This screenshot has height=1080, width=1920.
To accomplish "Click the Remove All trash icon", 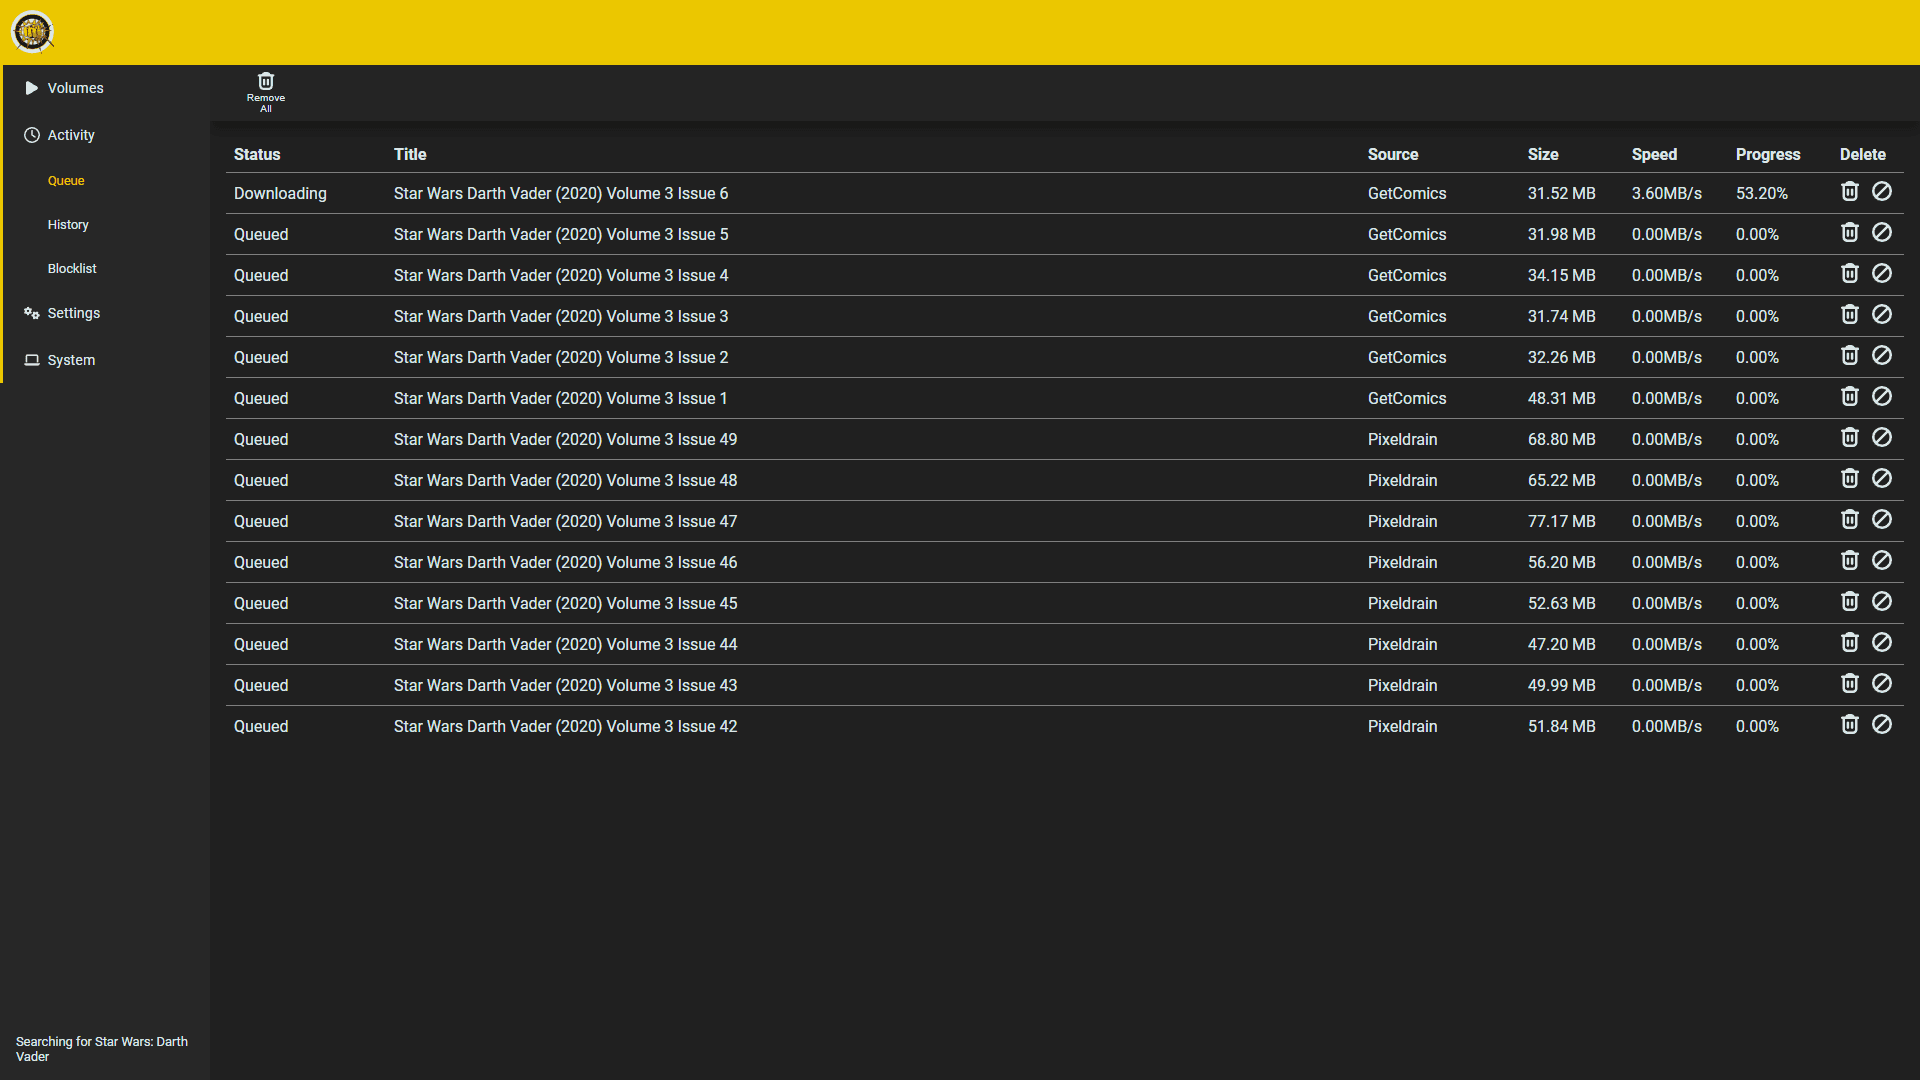I will pyautogui.click(x=265, y=83).
